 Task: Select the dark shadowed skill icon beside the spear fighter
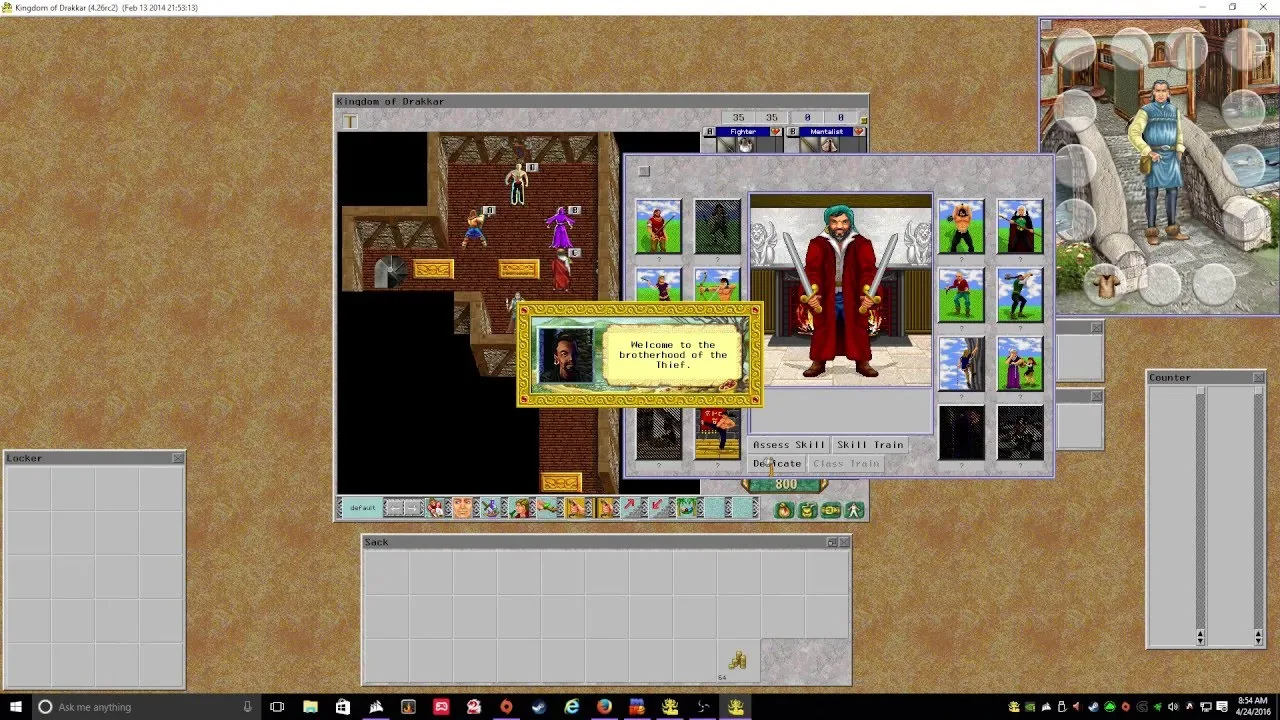pos(717,226)
